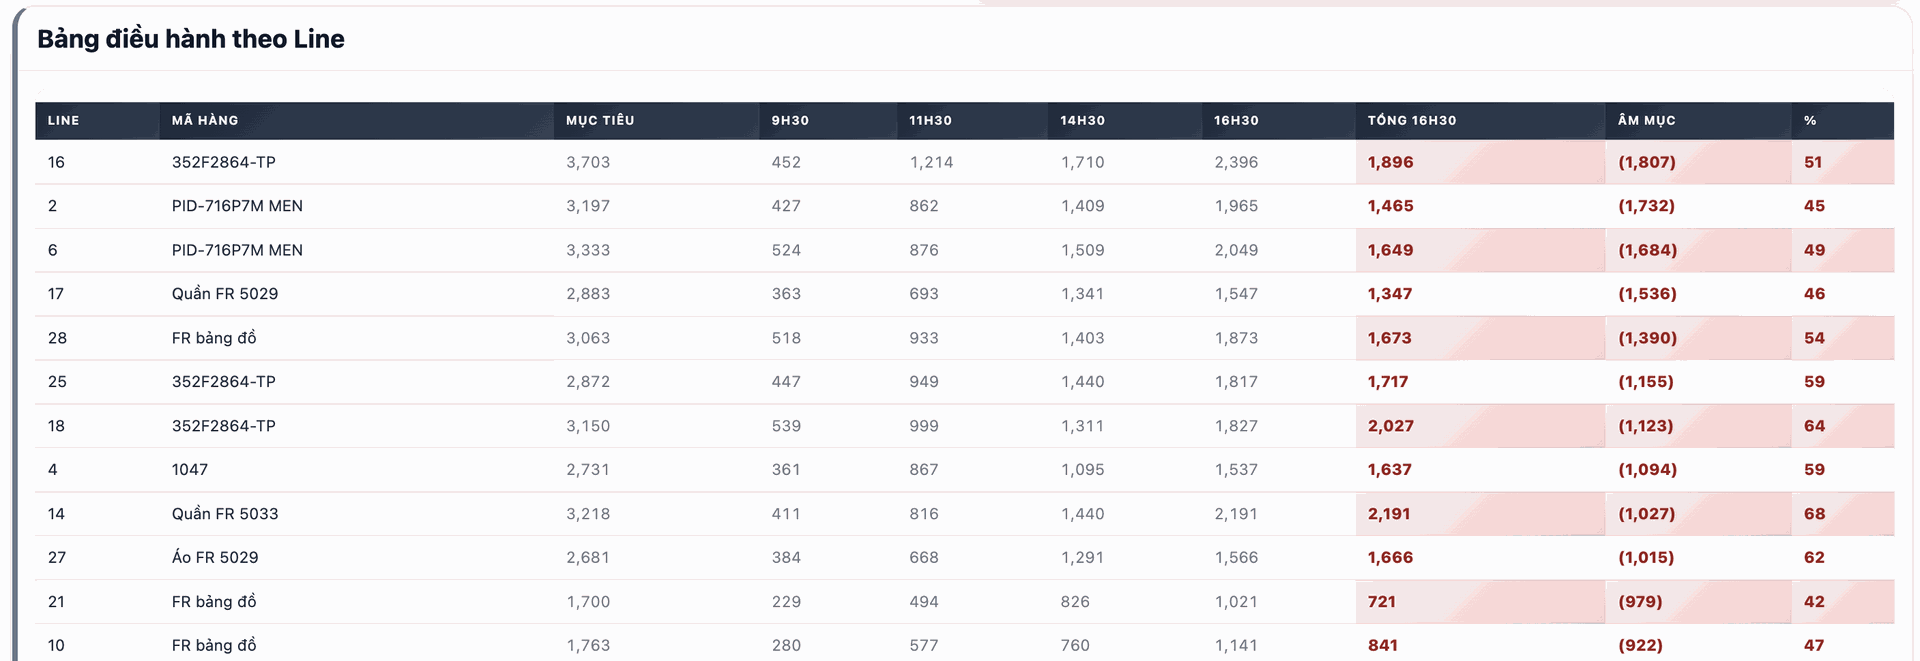This screenshot has height=661, width=1920.
Task: Click the % column header
Action: tap(1810, 120)
